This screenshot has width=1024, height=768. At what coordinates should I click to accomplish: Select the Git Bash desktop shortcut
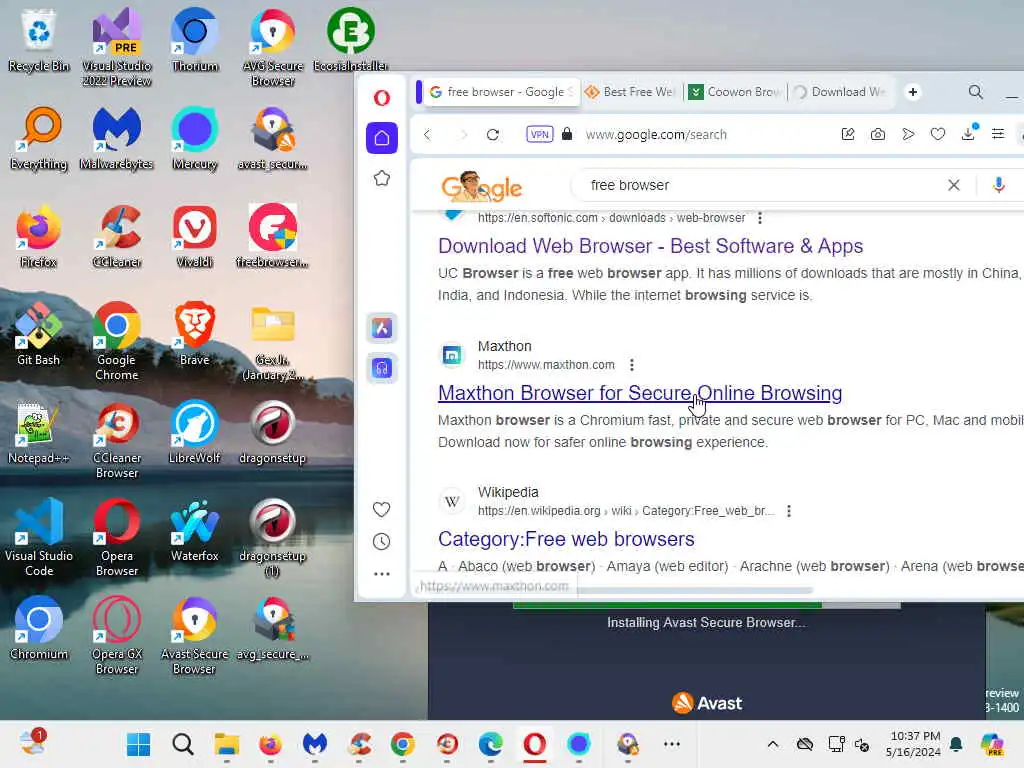point(39,334)
